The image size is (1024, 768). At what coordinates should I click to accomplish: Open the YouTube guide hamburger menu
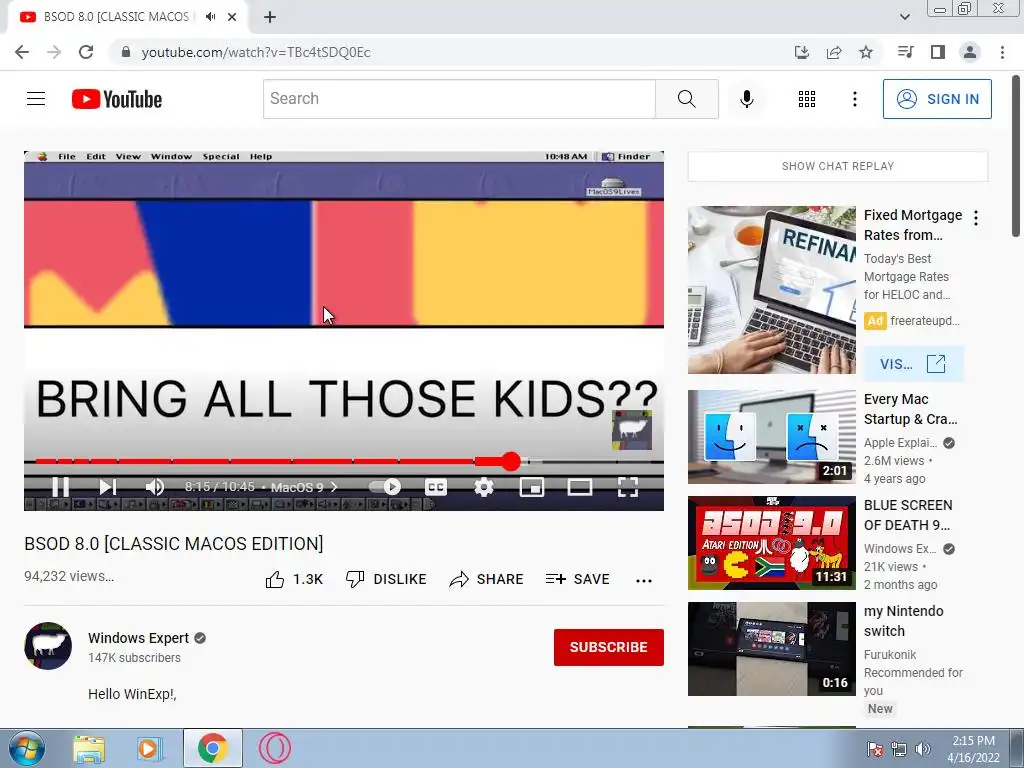36,99
